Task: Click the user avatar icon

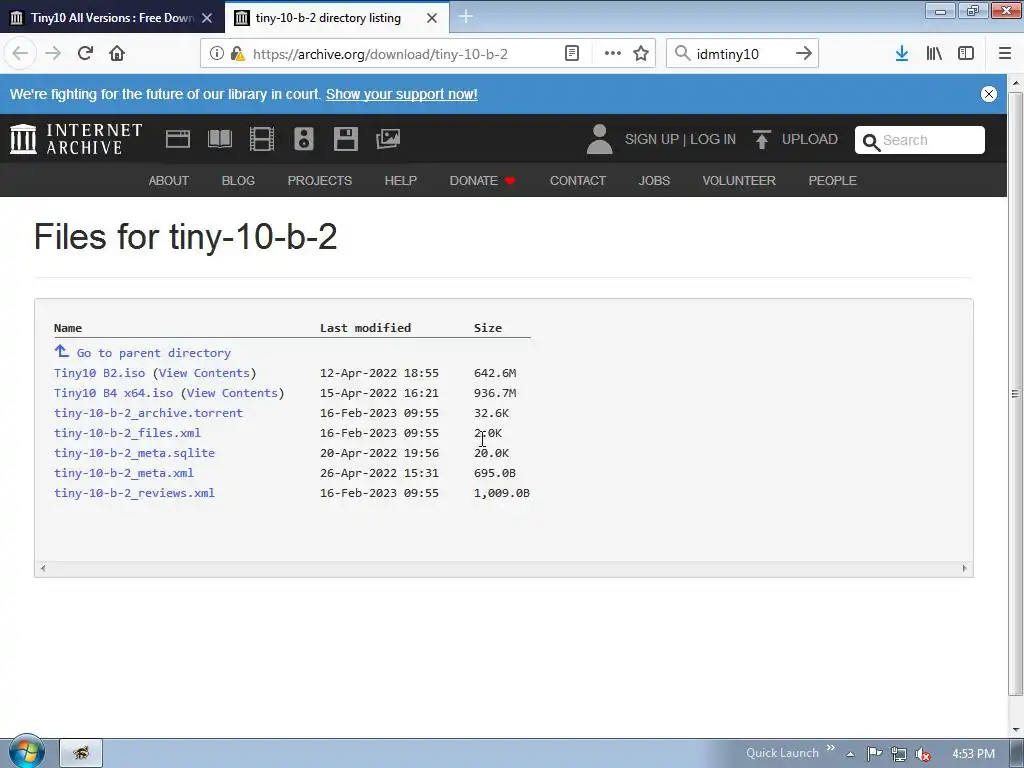Action: tap(600, 139)
